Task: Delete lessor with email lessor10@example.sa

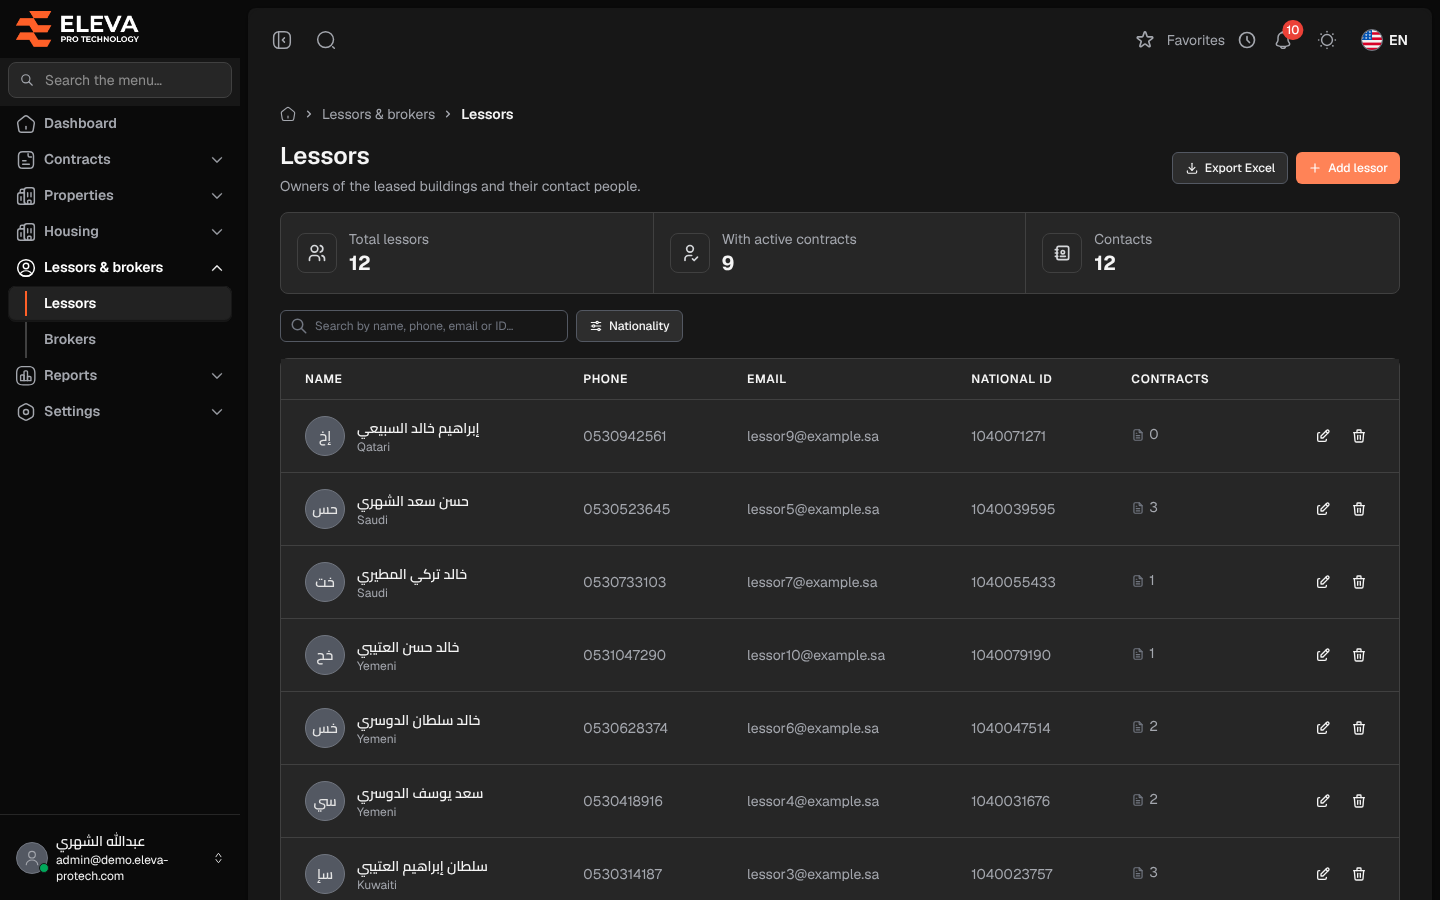Action: pyautogui.click(x=1359, y=655)
